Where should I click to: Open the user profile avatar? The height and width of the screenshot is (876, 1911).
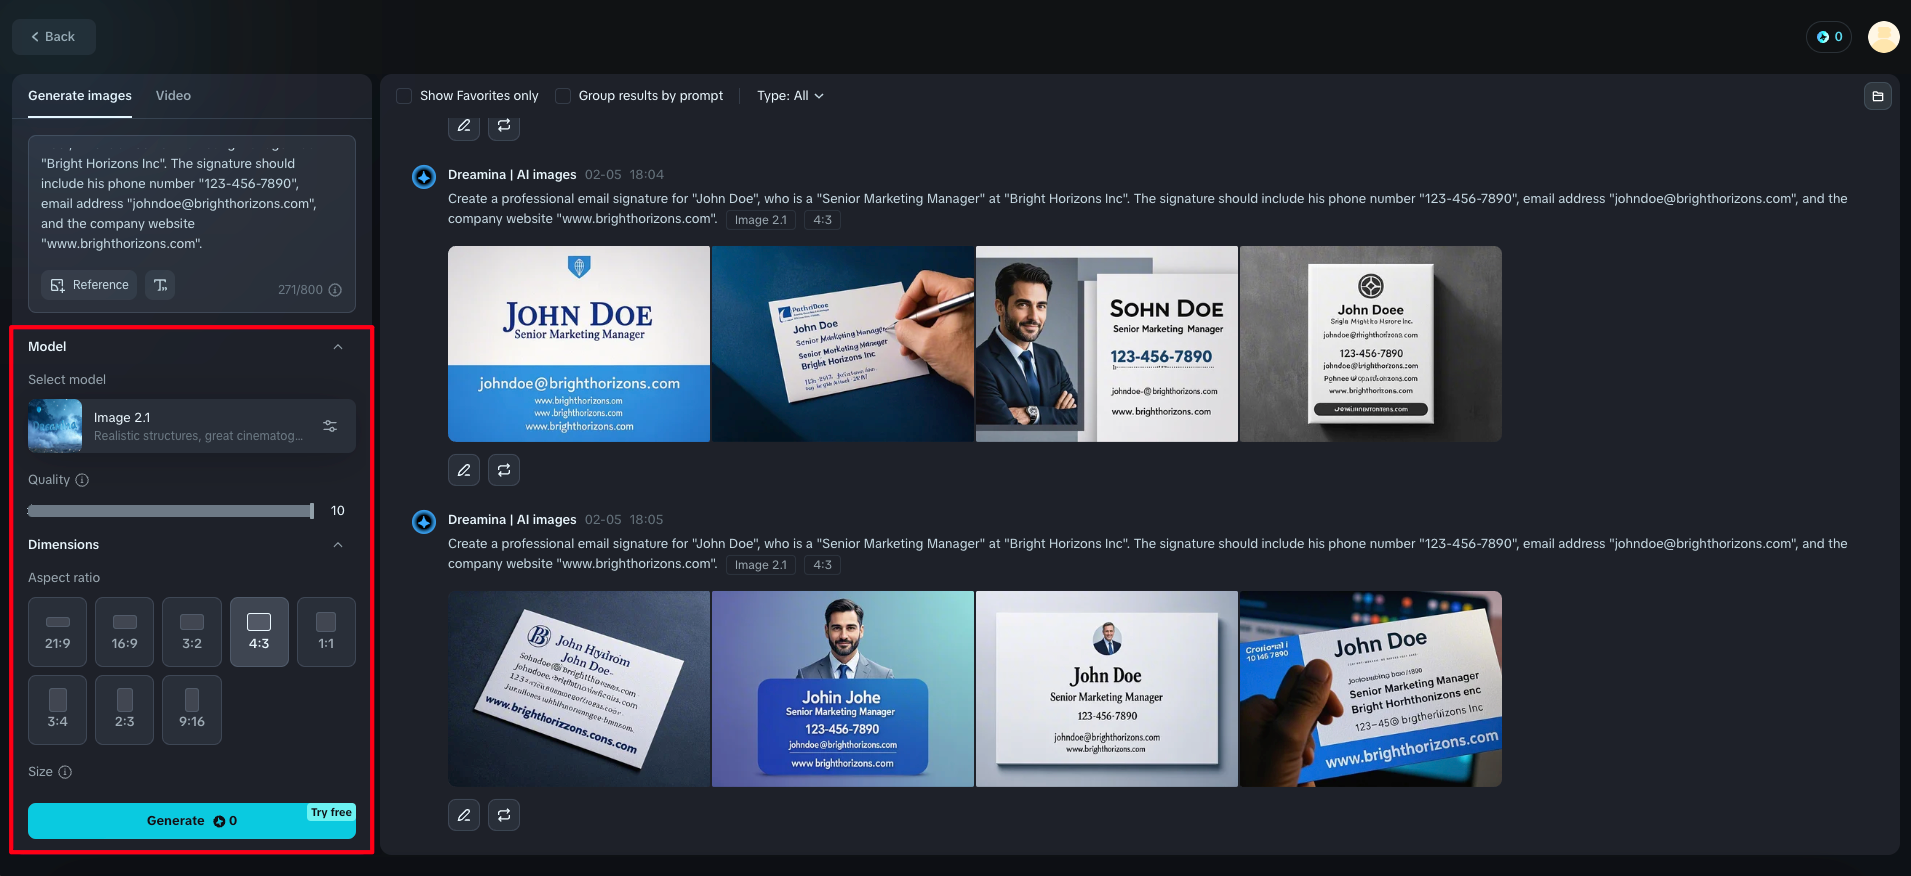coord(1884,37)
